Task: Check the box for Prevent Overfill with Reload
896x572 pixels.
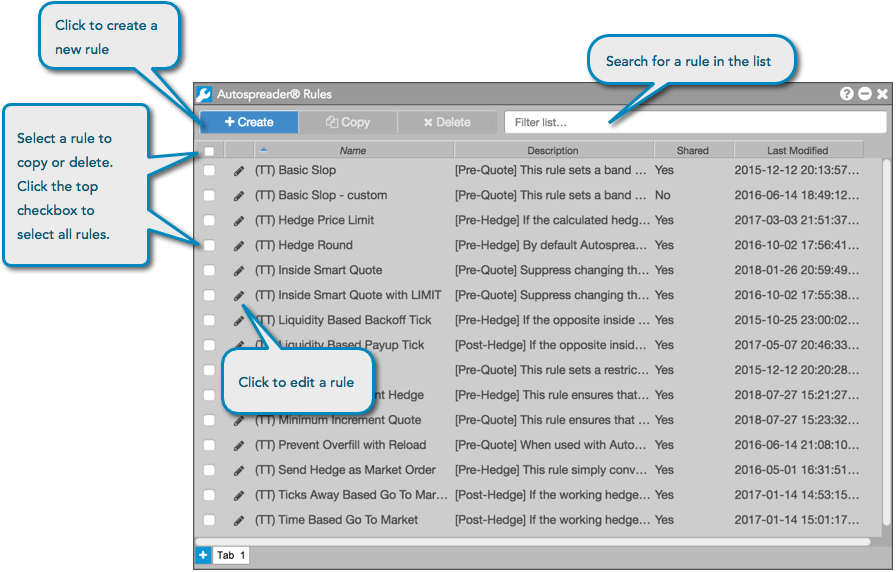Action: pos(209,445)
